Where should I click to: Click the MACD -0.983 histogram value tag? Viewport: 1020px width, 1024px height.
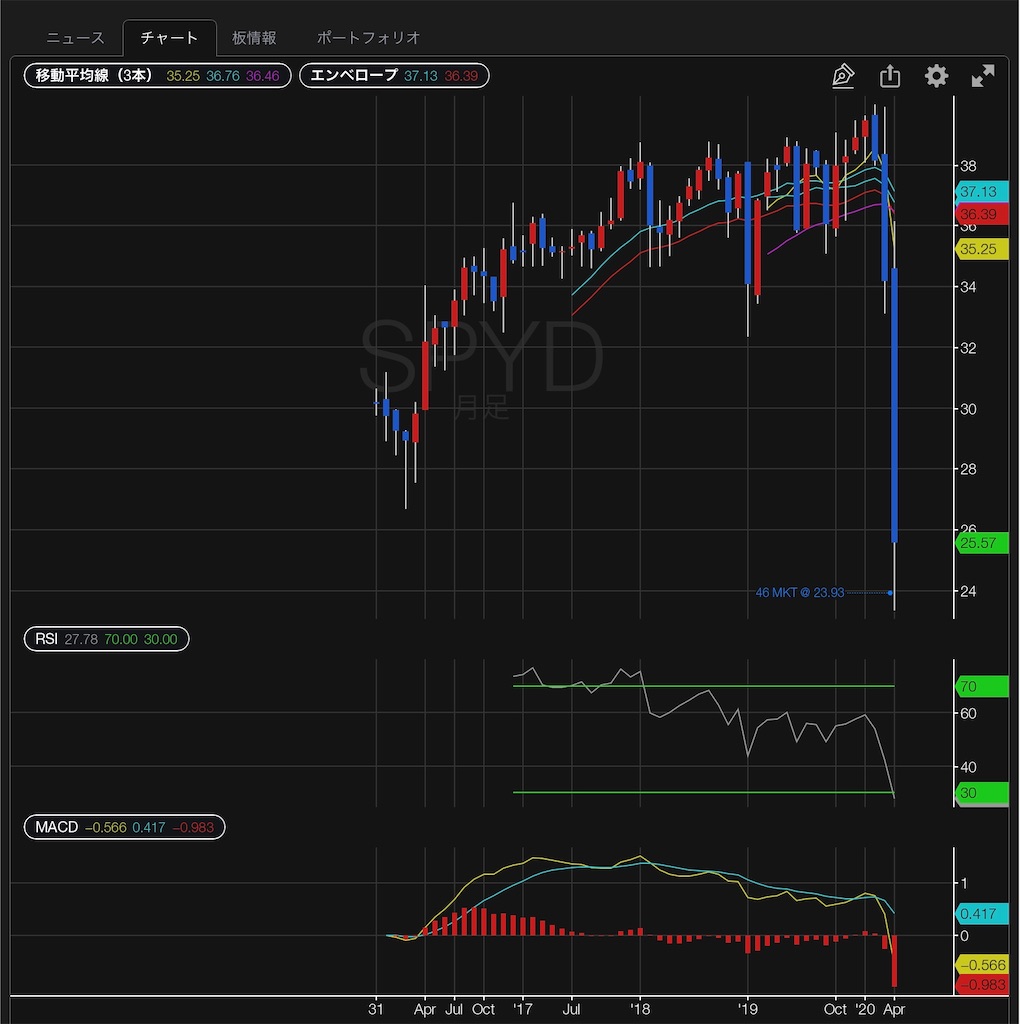coord(981,984)
